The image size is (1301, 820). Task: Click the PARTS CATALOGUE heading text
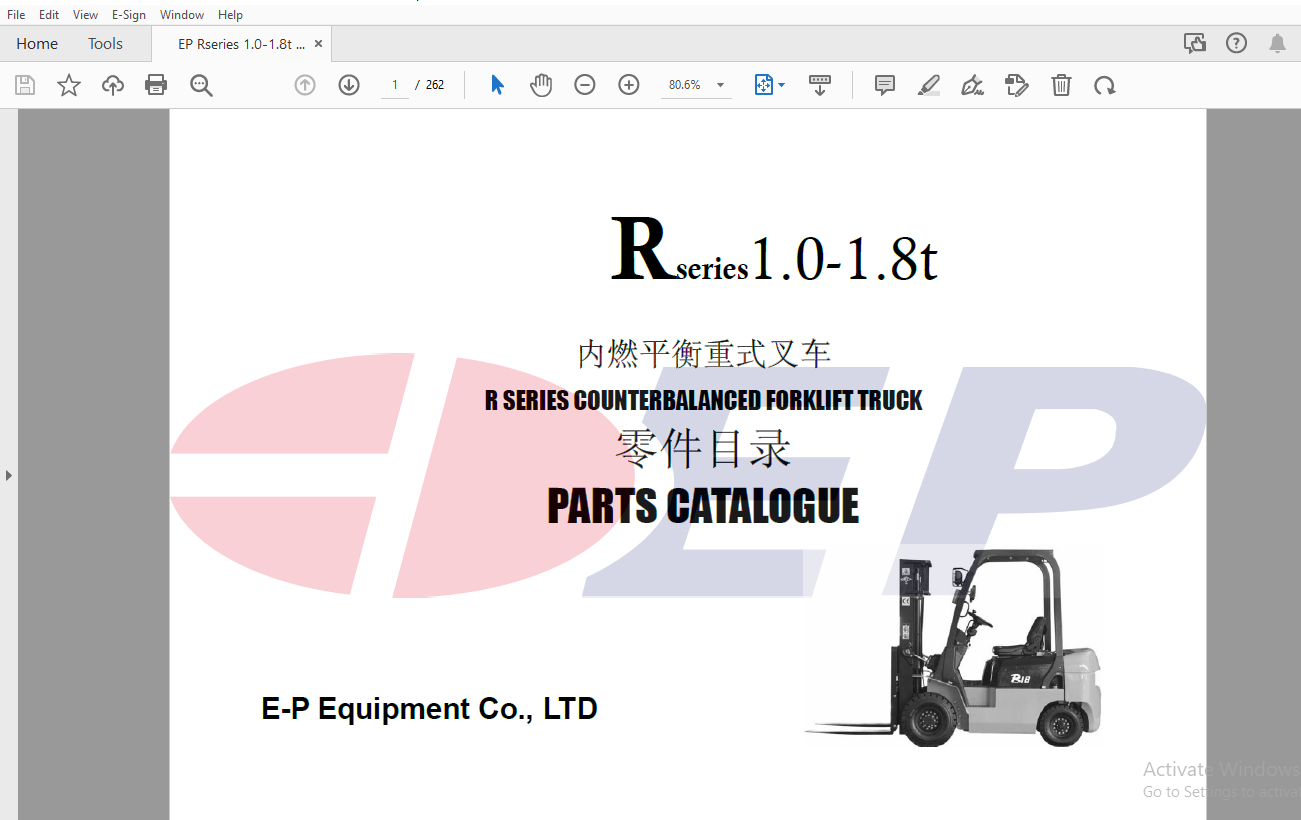[x=703, y=506]
